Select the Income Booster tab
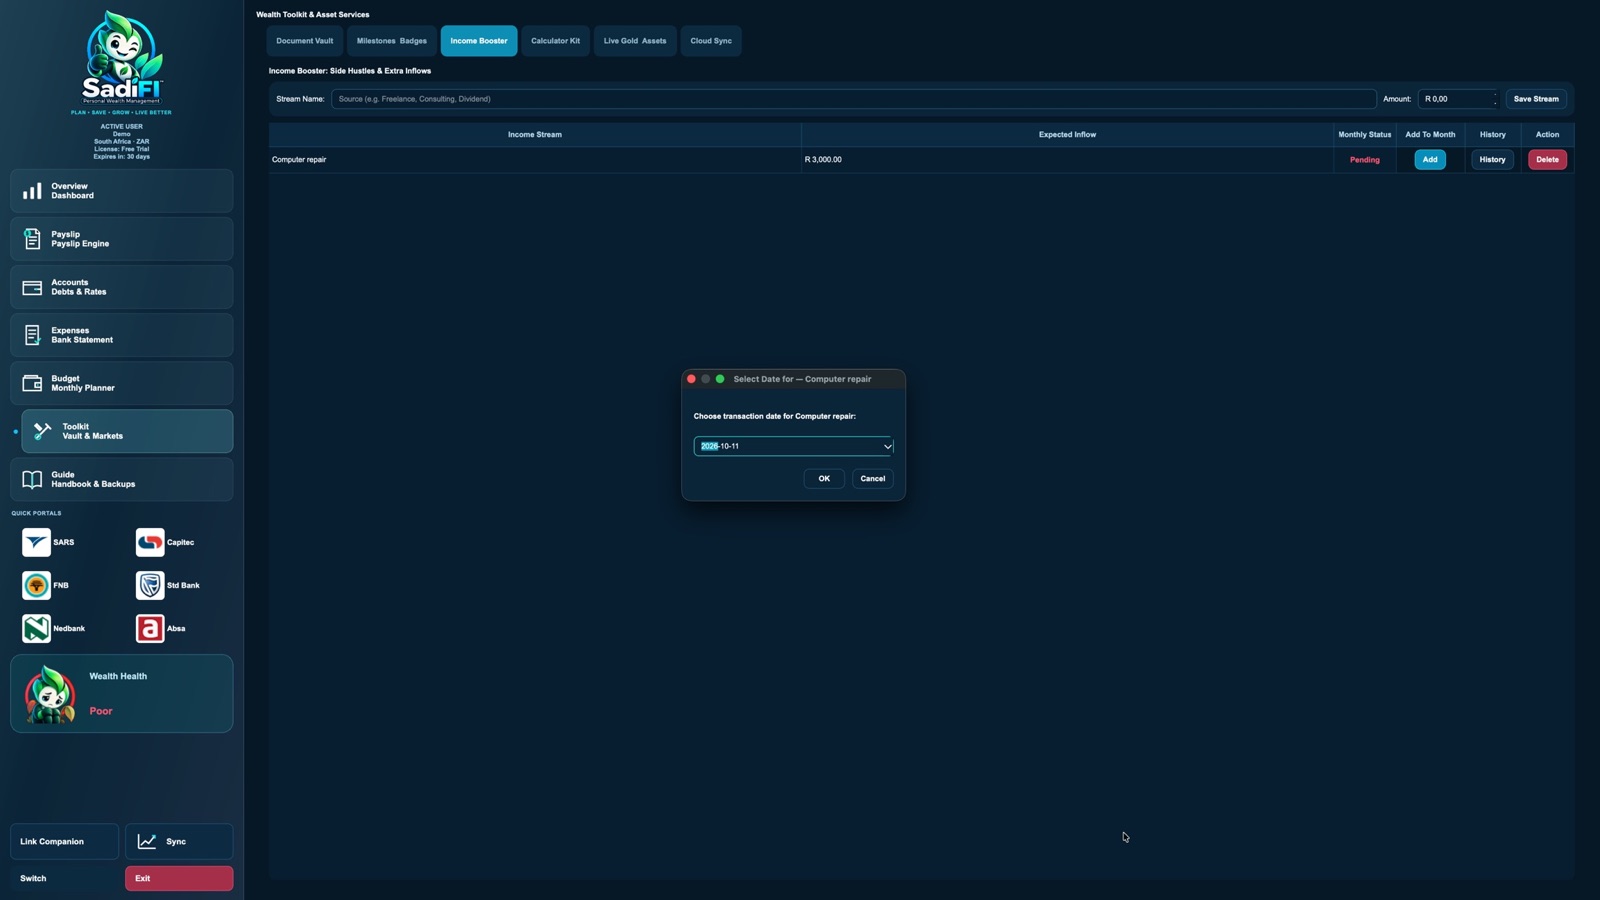Image resolution: width=1600 pixels, height=900 pixels. 479,41
